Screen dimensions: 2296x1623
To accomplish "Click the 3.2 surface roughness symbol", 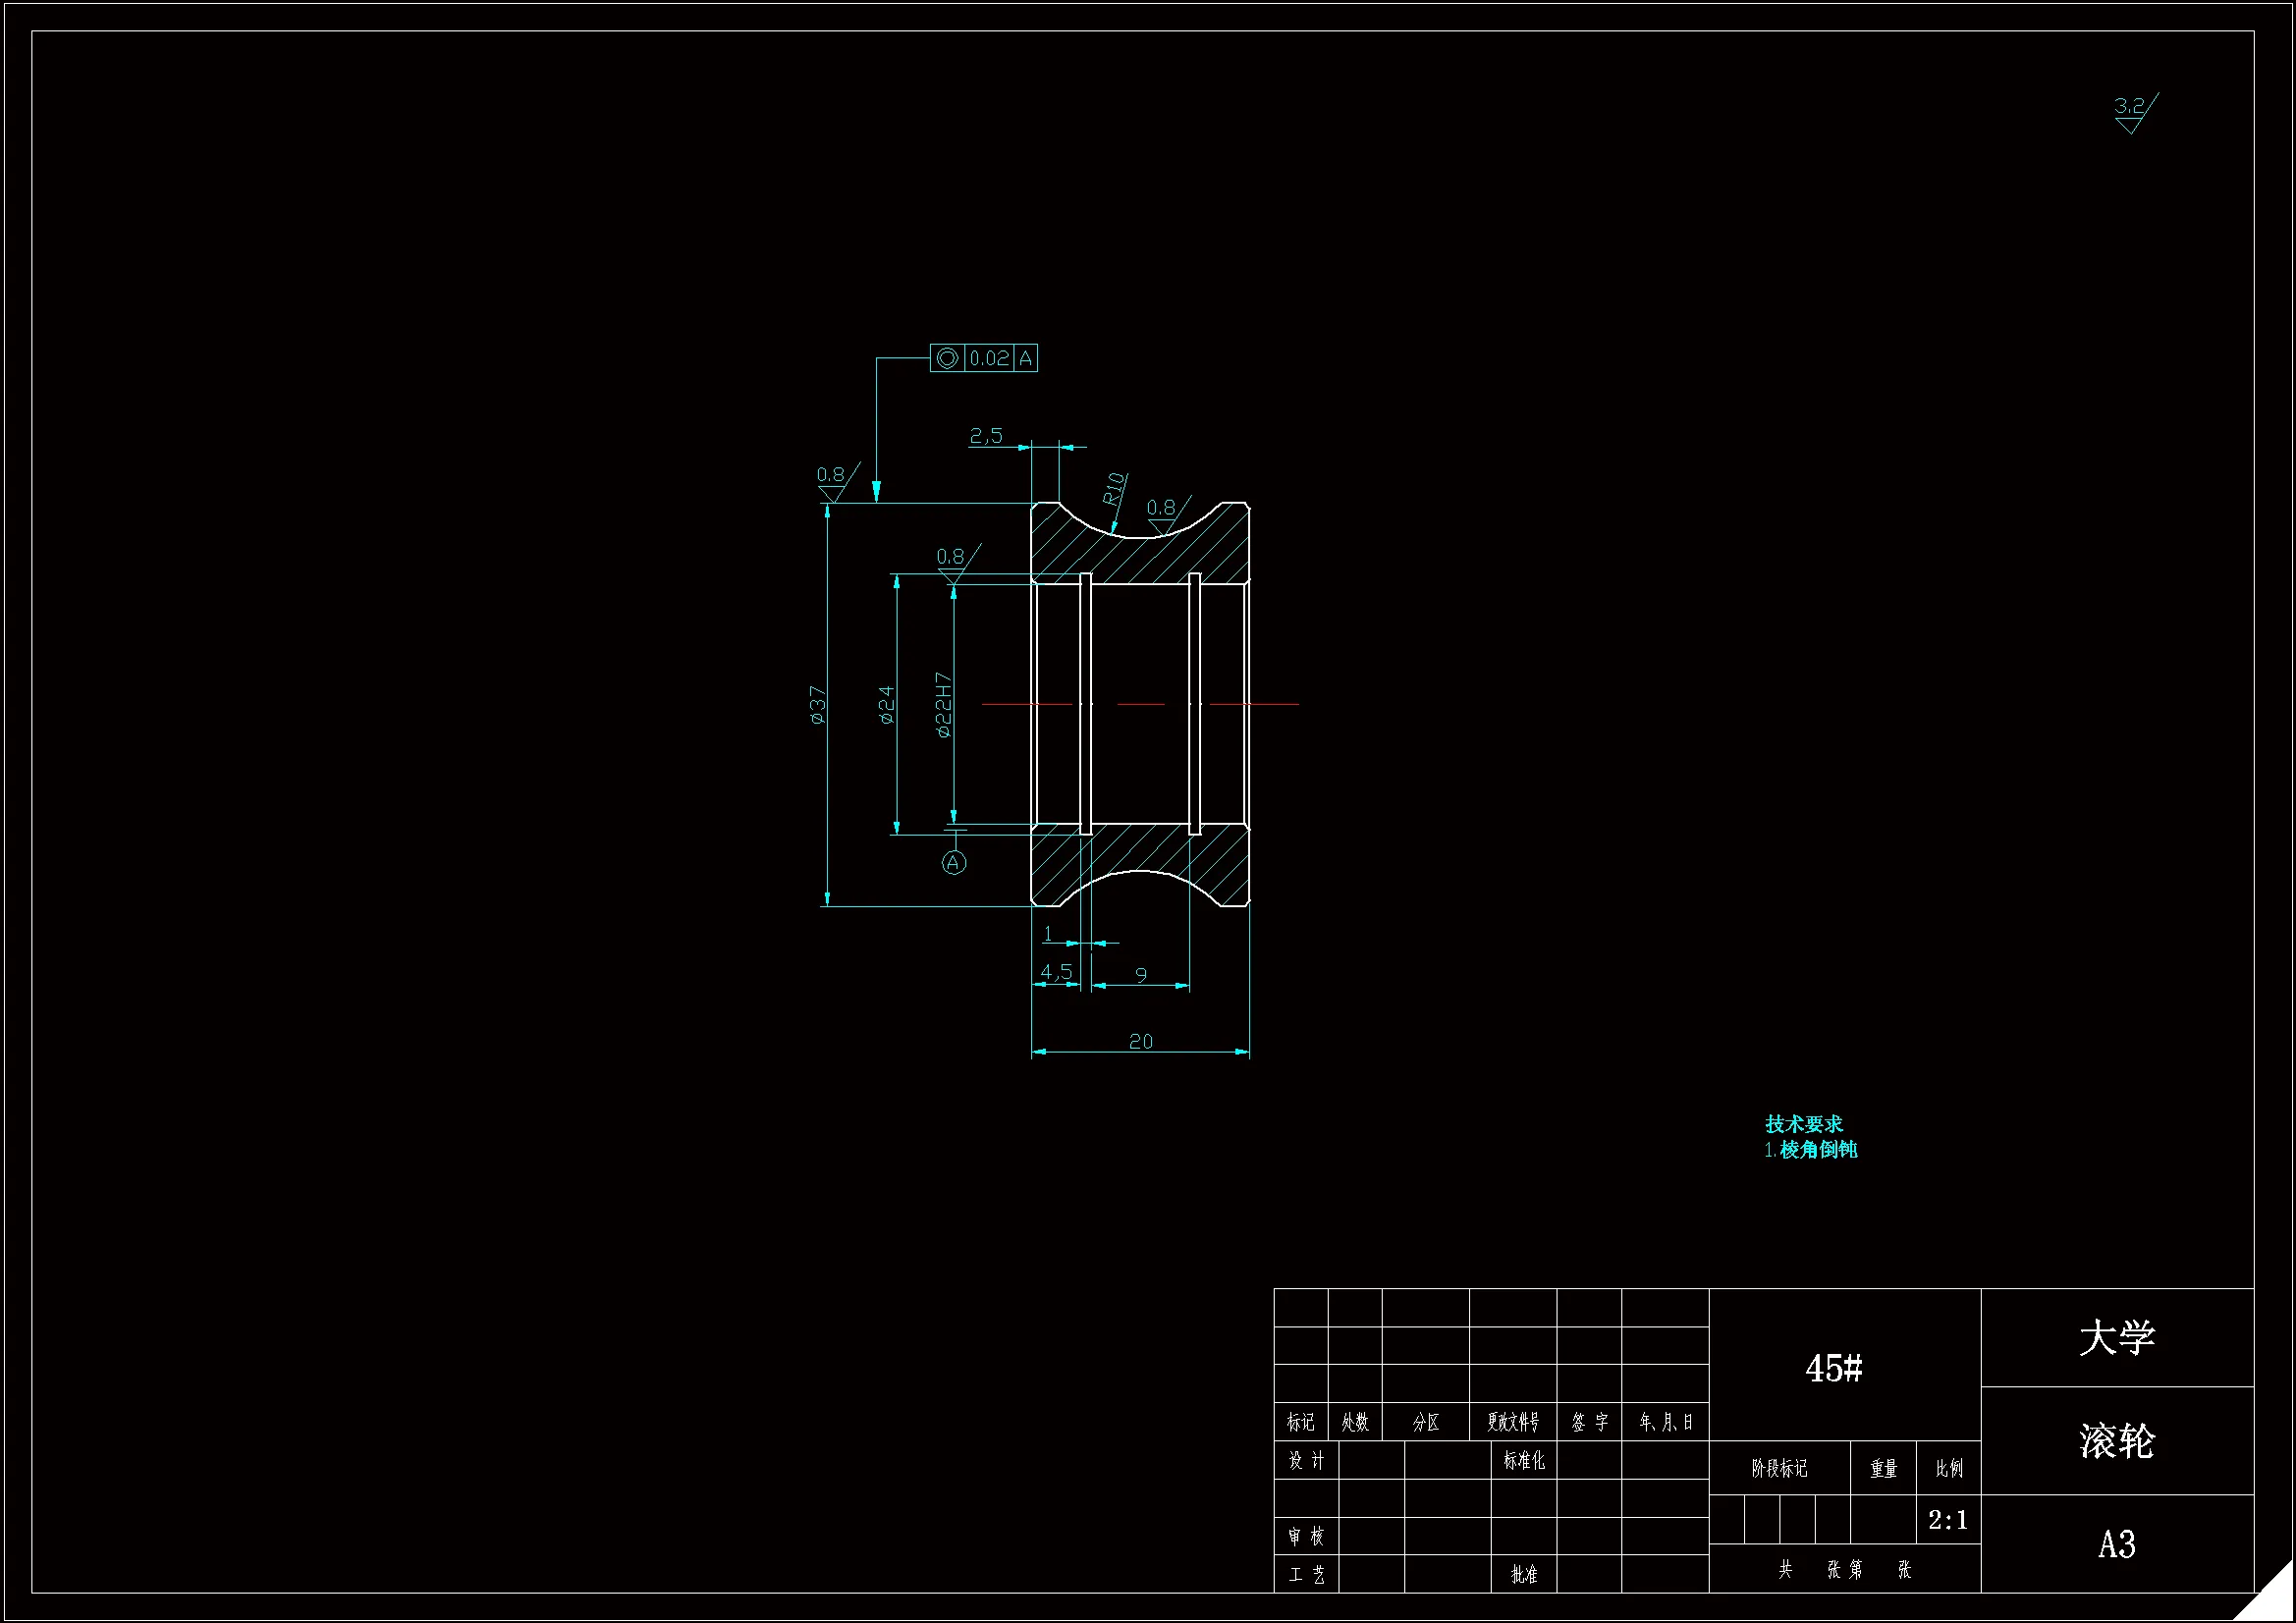I will (x=2132, y=112).
